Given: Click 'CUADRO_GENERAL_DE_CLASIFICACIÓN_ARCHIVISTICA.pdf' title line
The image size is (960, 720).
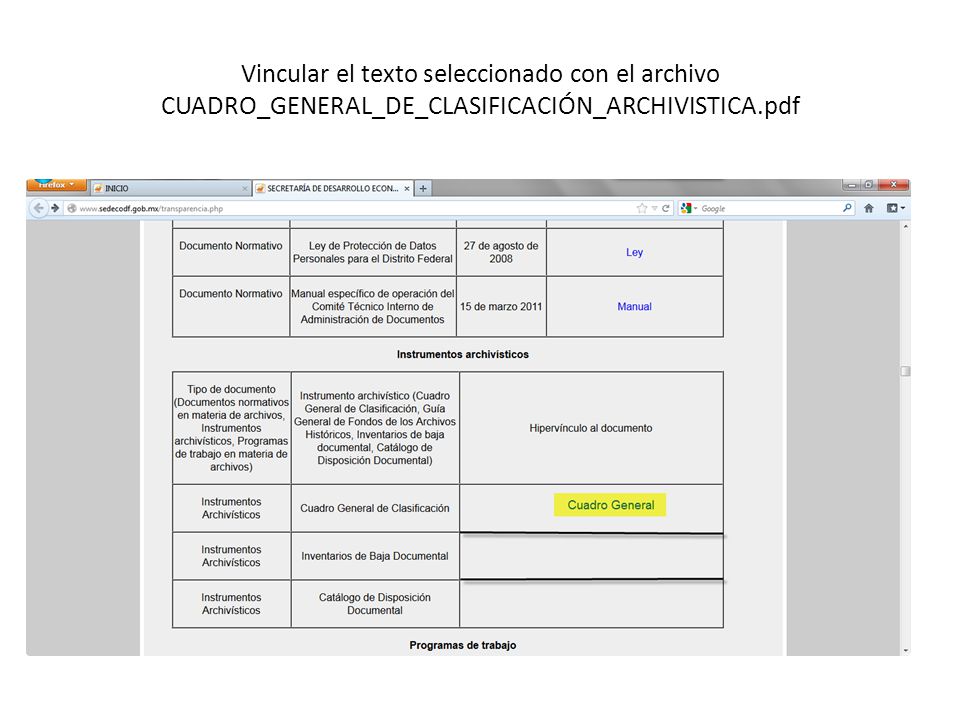Looking at the screenshot, I should click(x=480, y=105).
